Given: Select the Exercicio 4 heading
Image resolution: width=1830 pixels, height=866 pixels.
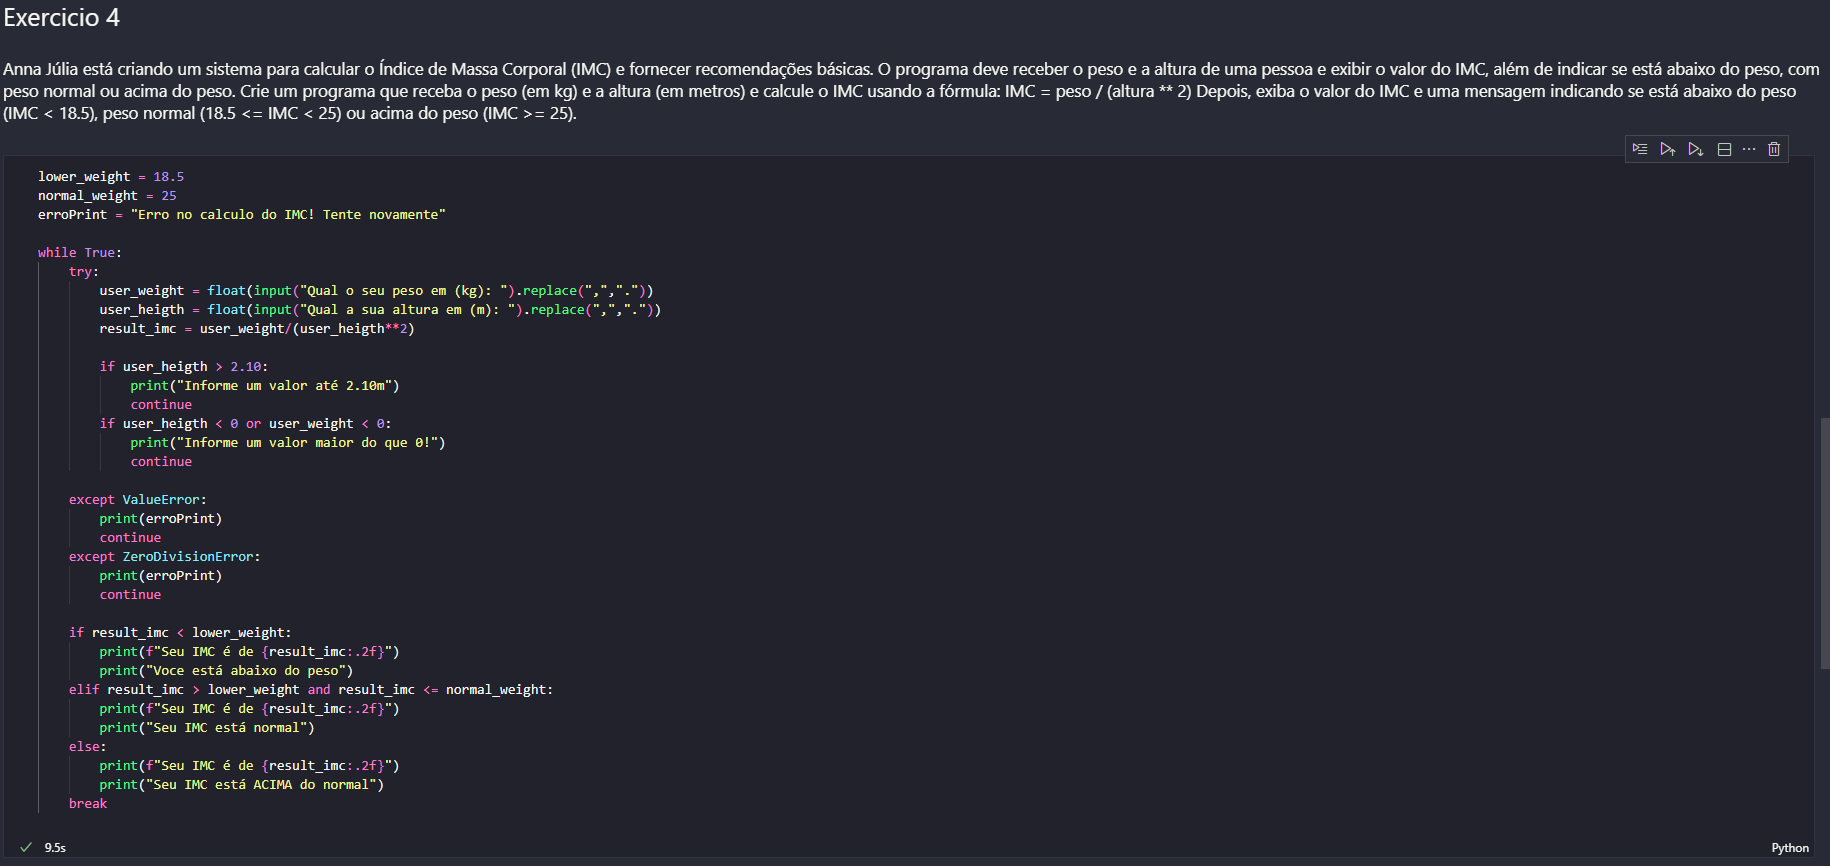Looking at the screenshot, I should pyautogui.click(x=62, y=18).
